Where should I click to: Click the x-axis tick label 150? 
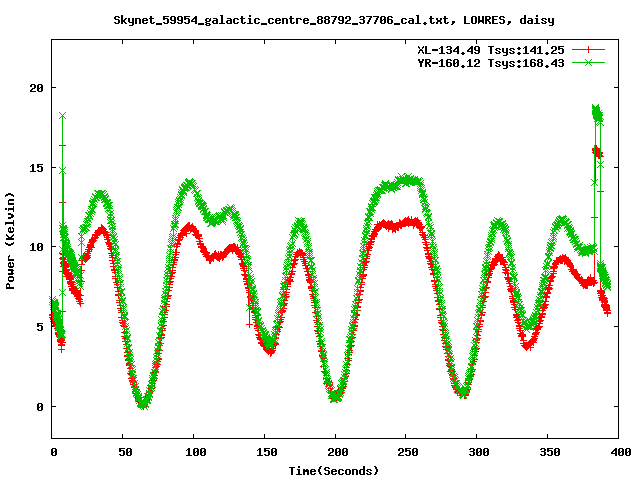pos(267,452)
